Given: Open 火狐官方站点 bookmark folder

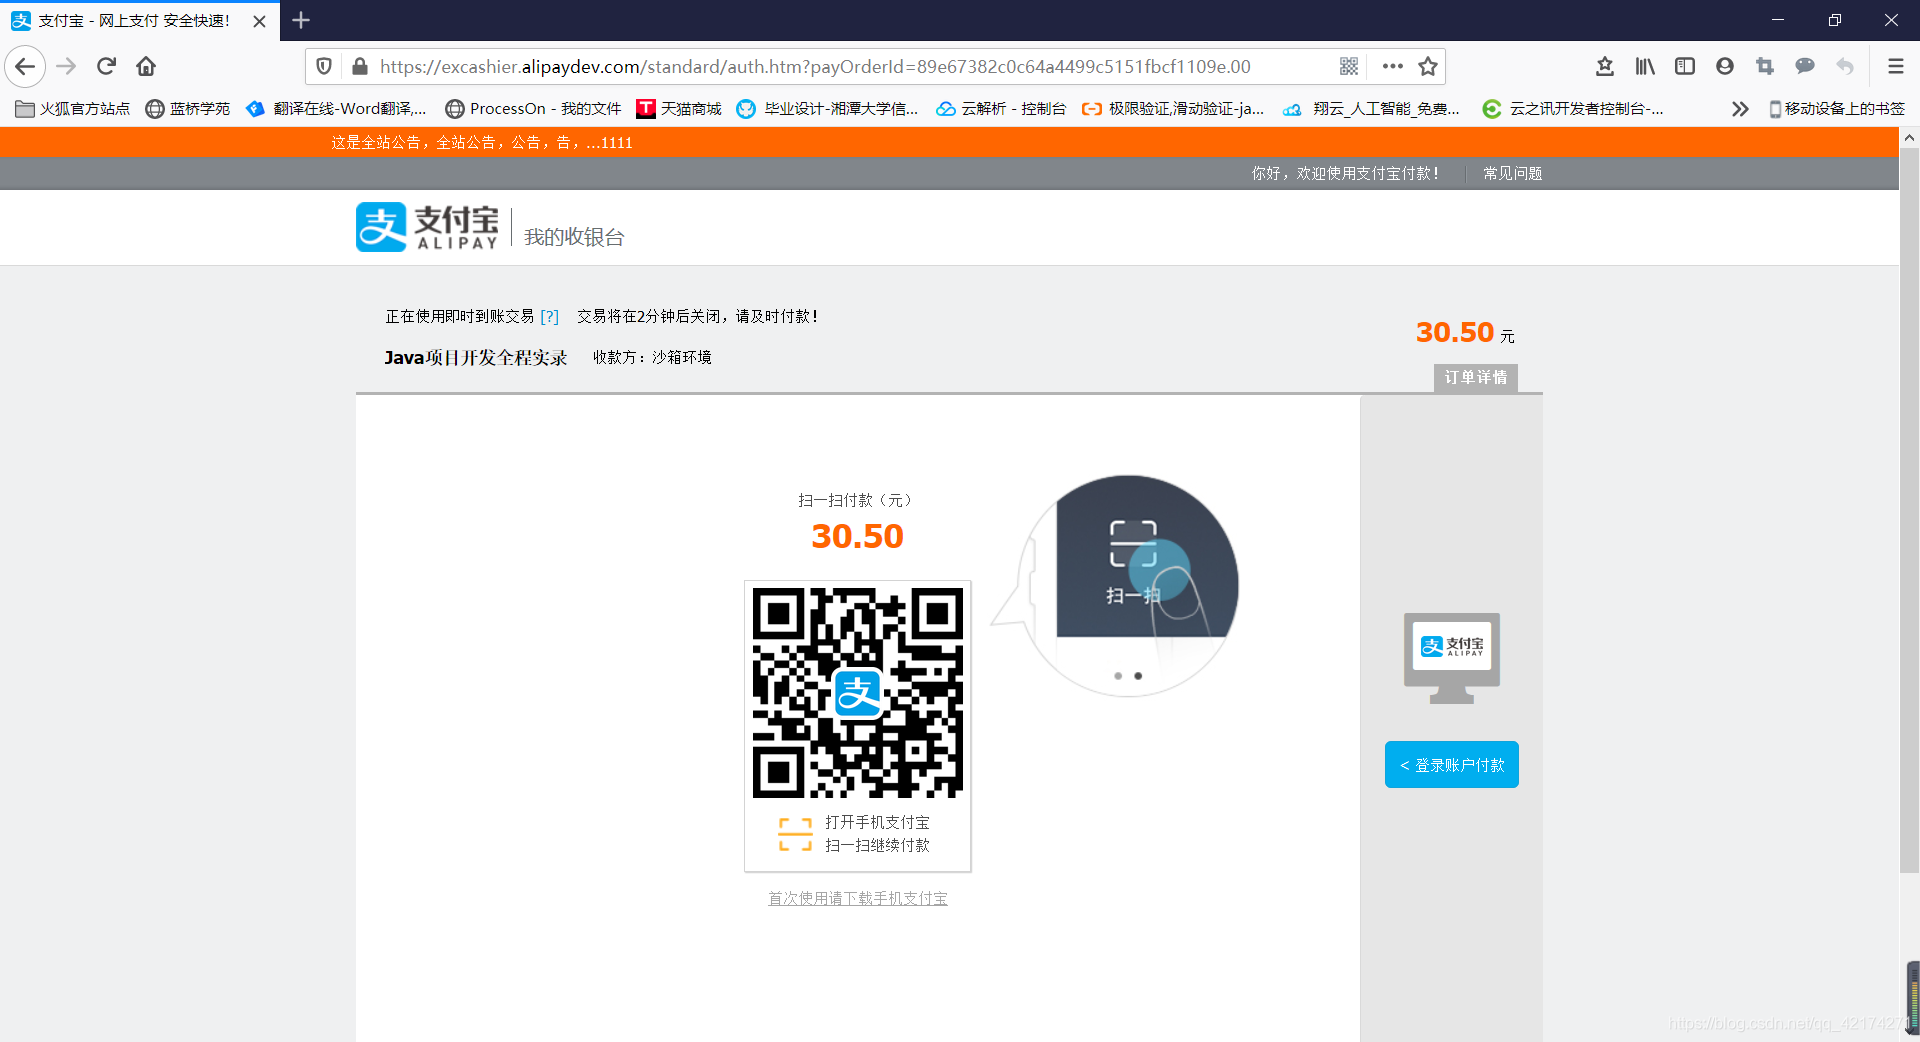Looking at the screenshot, I should [73, 108].
